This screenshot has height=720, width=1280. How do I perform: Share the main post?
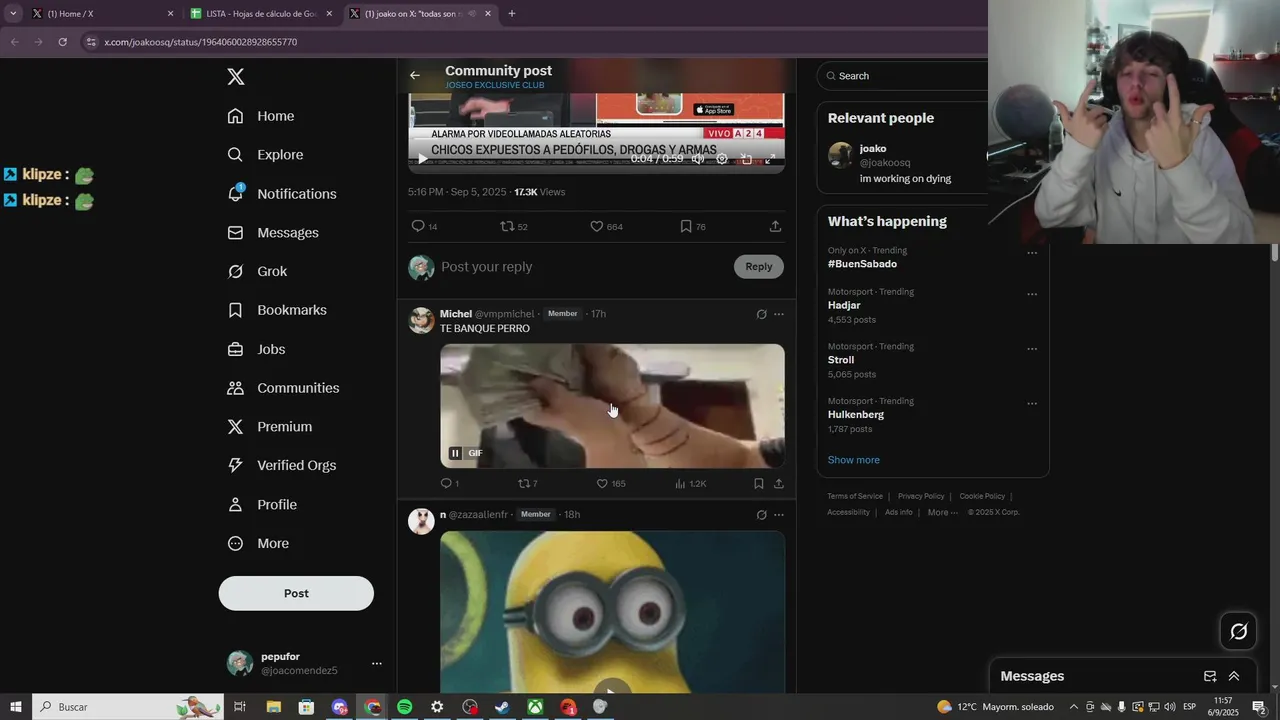pos(775,226)
